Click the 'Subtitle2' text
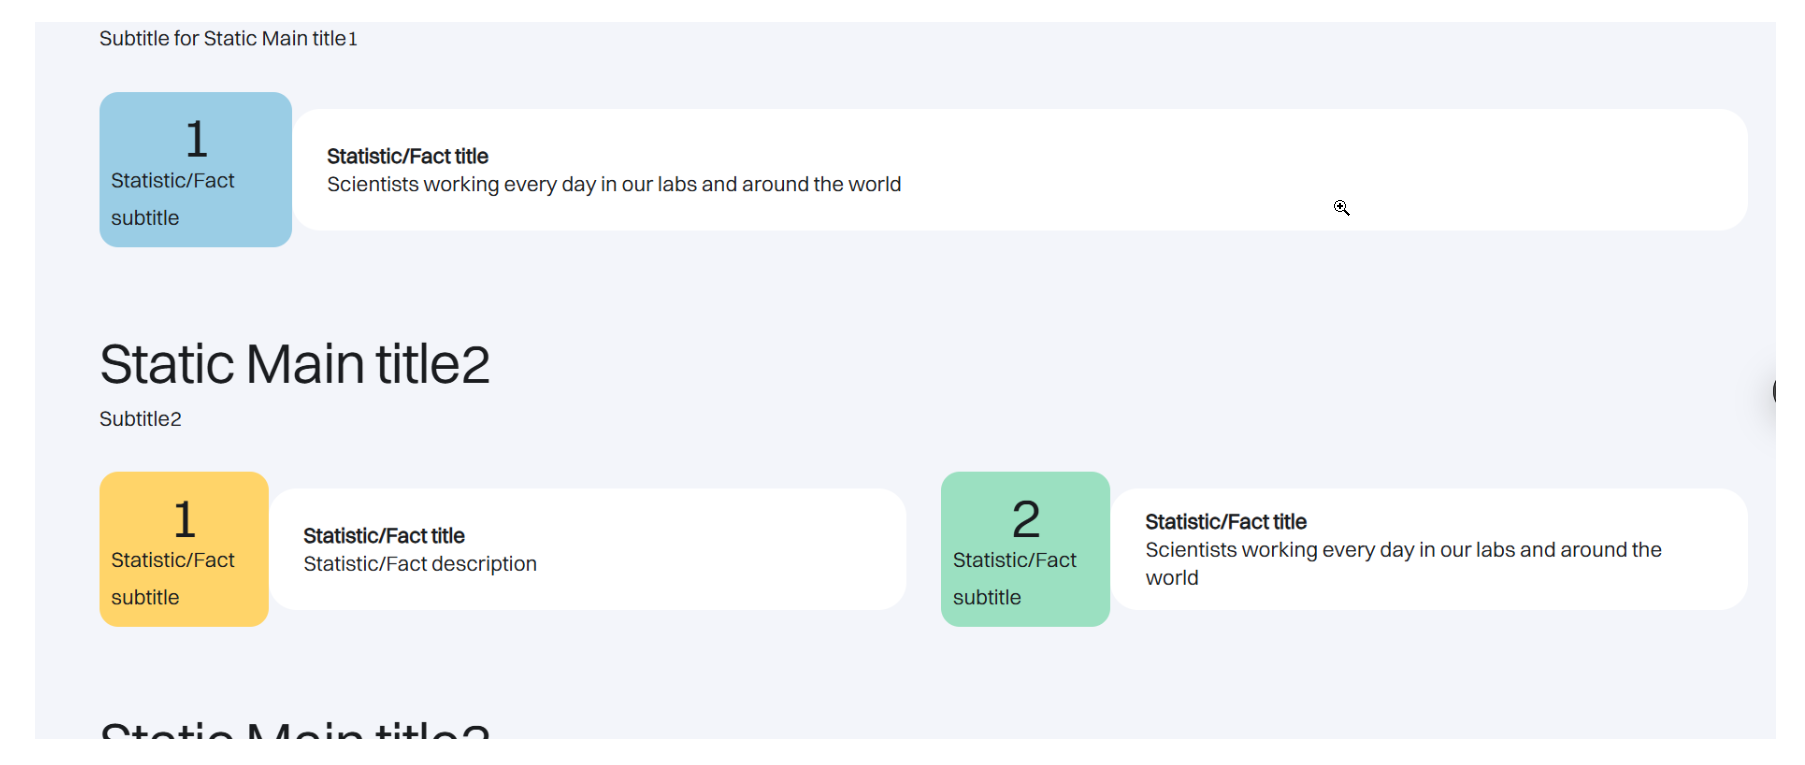The width and height of the screenshot is (1805, 765). tap(140, 419)
